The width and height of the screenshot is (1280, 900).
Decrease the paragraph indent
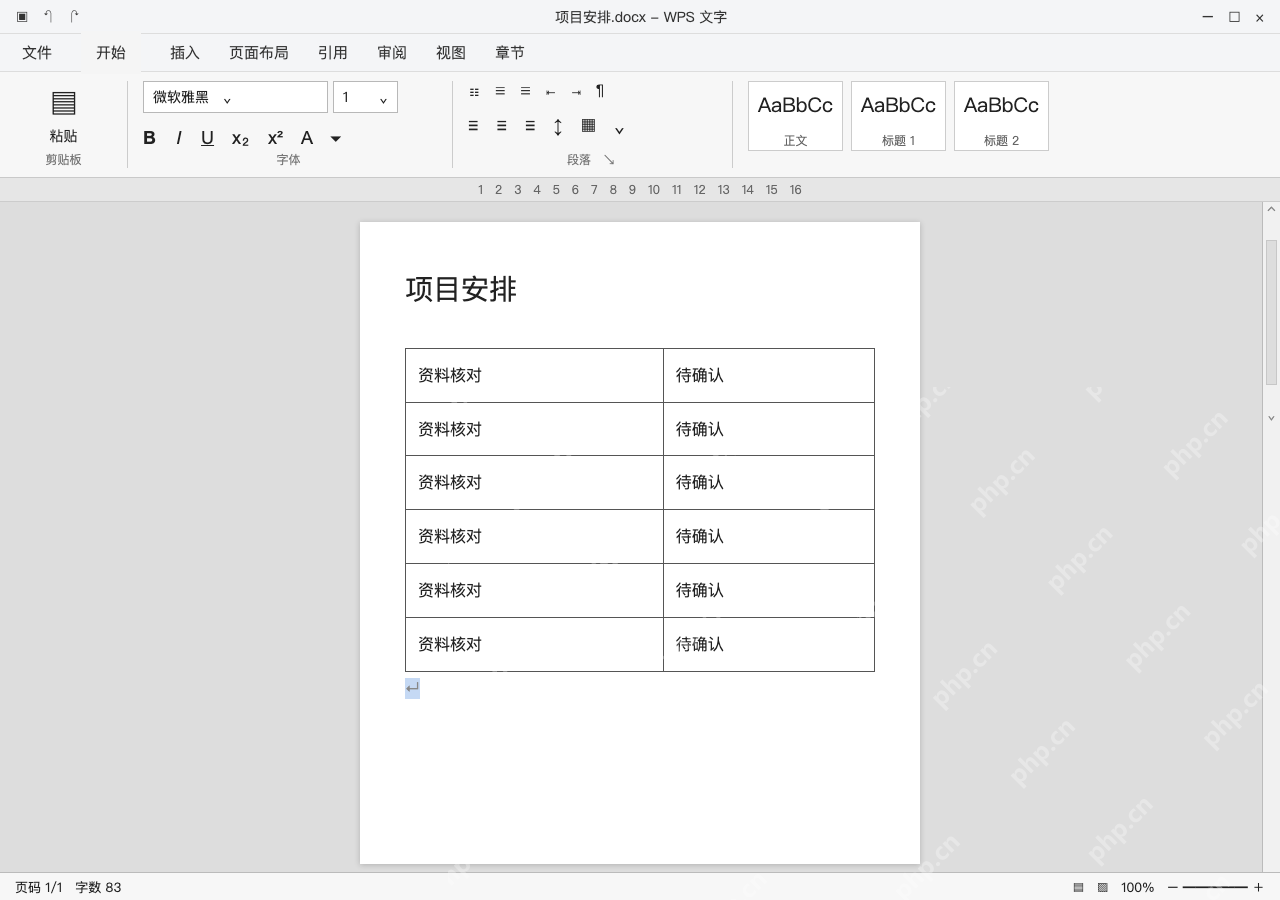(550, 92)
